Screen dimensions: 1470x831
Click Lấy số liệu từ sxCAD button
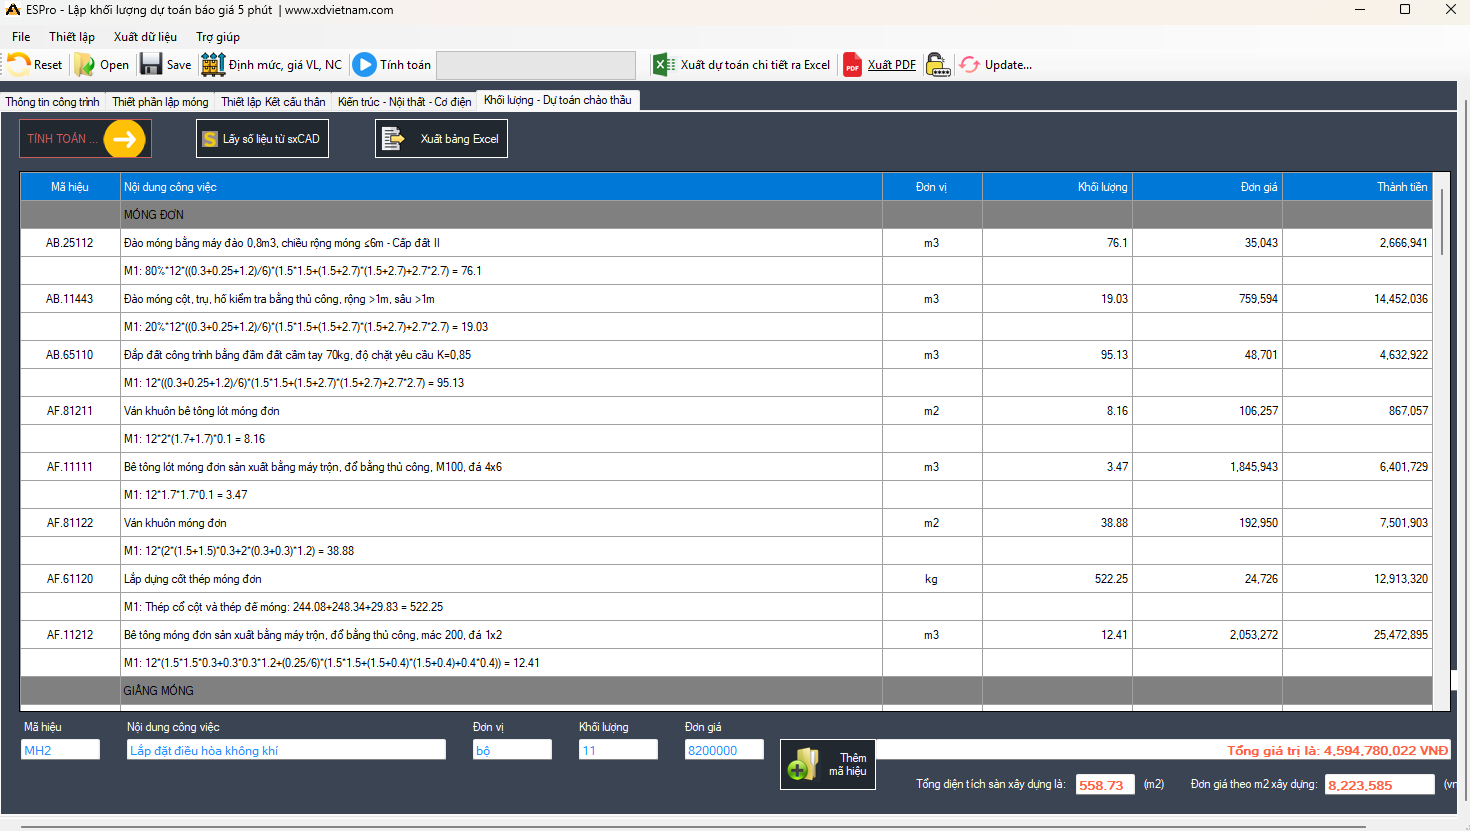click(x=262, y=139)
